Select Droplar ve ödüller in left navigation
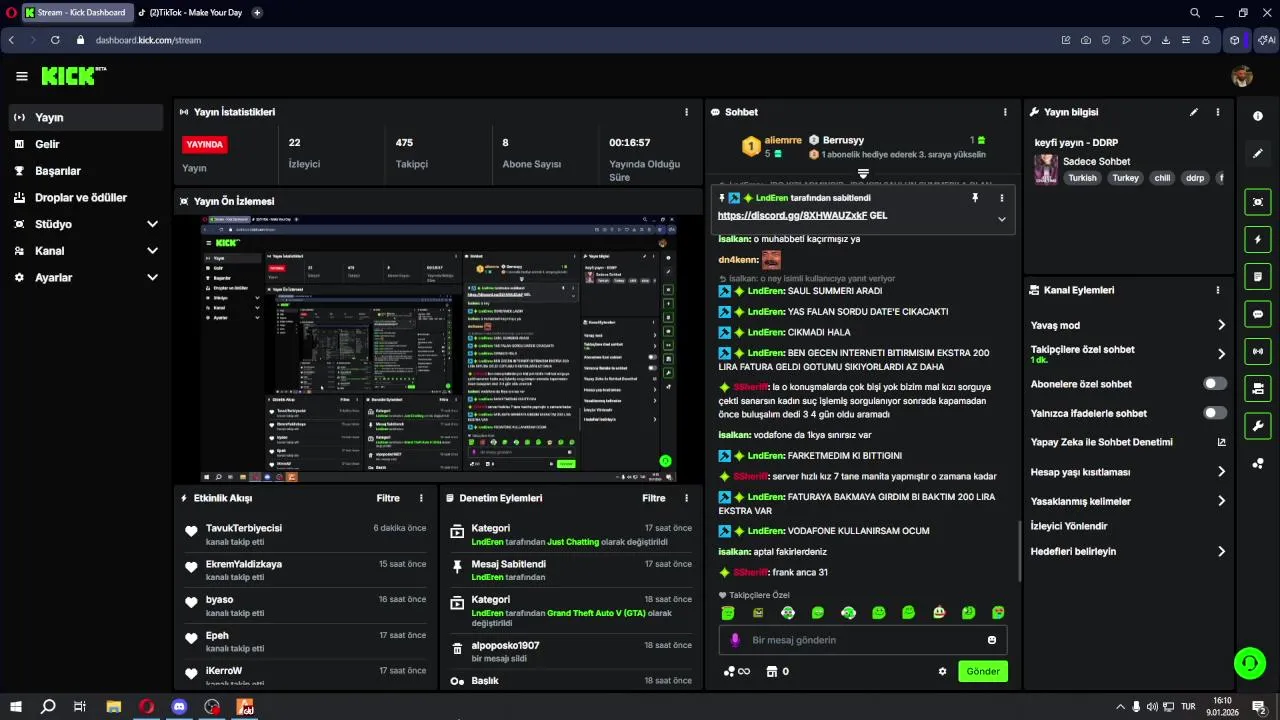Viewport: 1280px width, 720px height. [85, 198]
